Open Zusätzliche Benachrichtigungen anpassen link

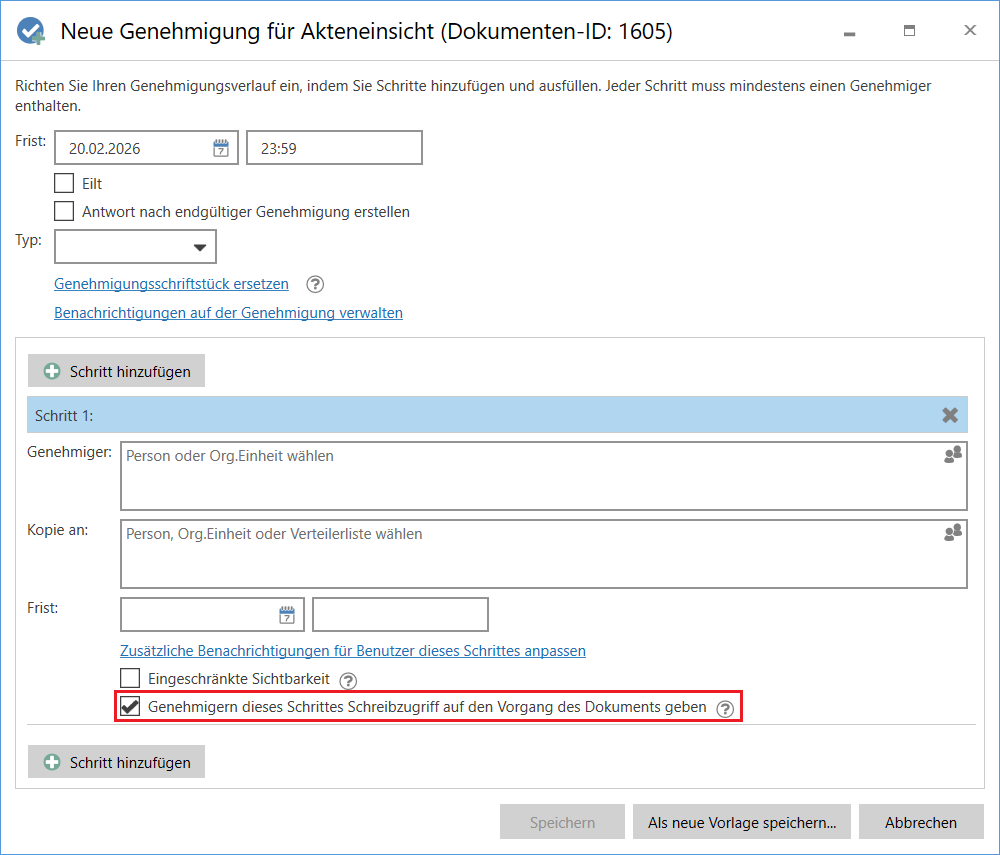click(352, 651)
